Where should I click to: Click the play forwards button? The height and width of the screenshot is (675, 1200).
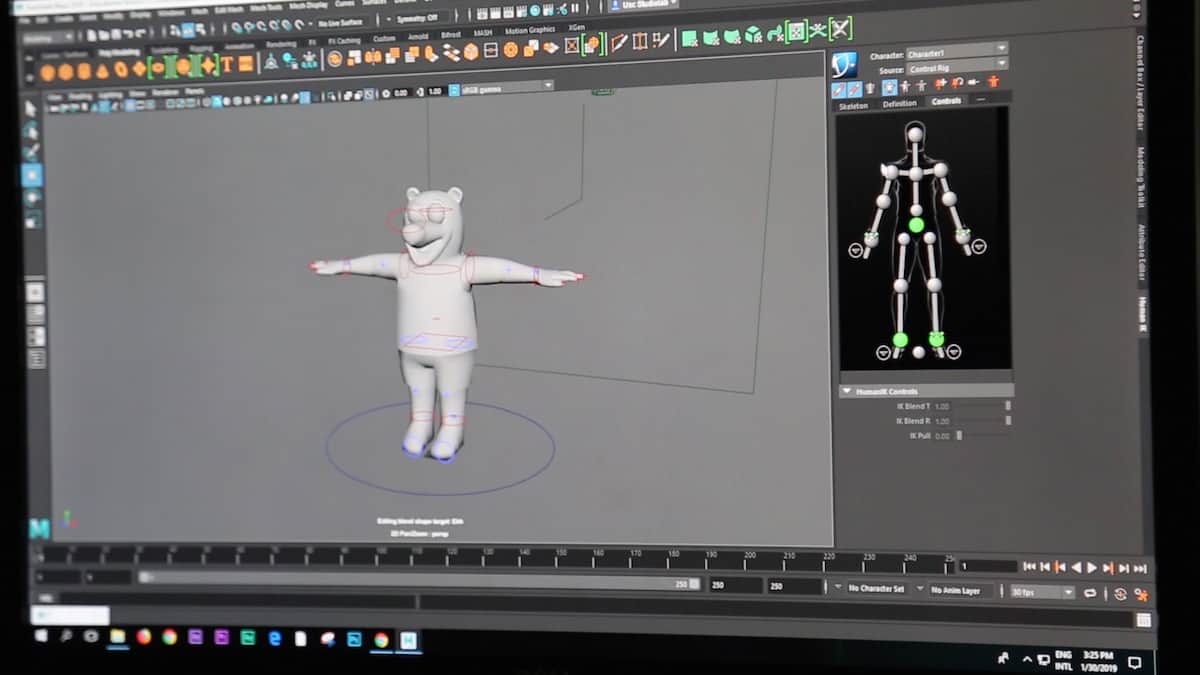(1092, 567)
